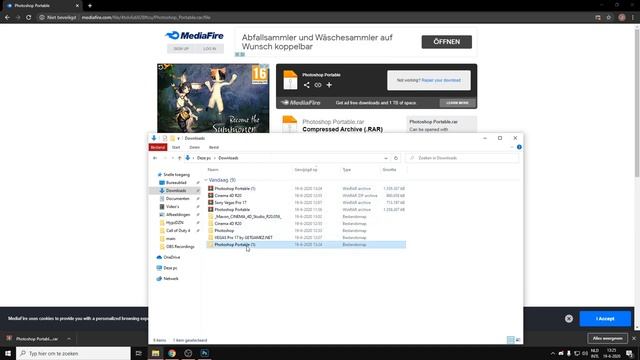This screenshot has width=640, height=360.
Task: Open Task View on the taskbar
Action: tap(138, 353)
